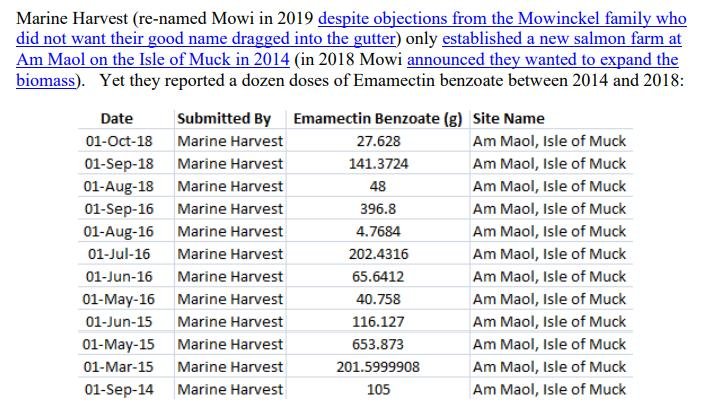Select the 201.5999908 dose cell

[x=378, y=367]
